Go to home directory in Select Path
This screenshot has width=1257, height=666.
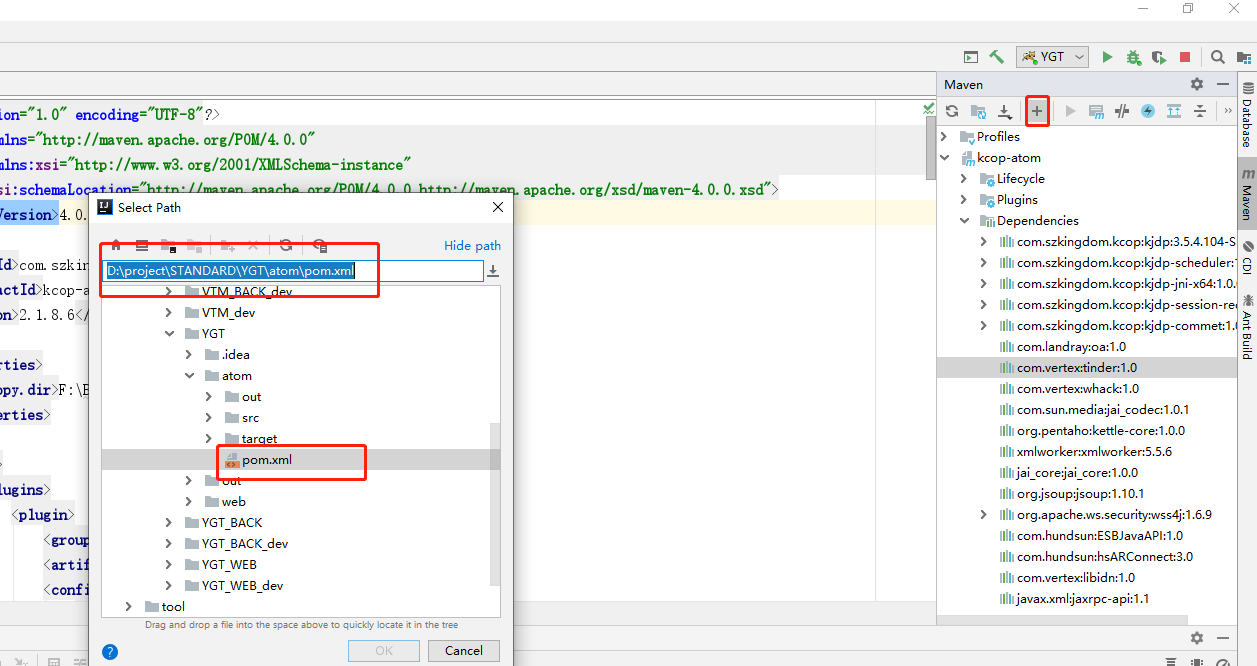pos(116,245)
